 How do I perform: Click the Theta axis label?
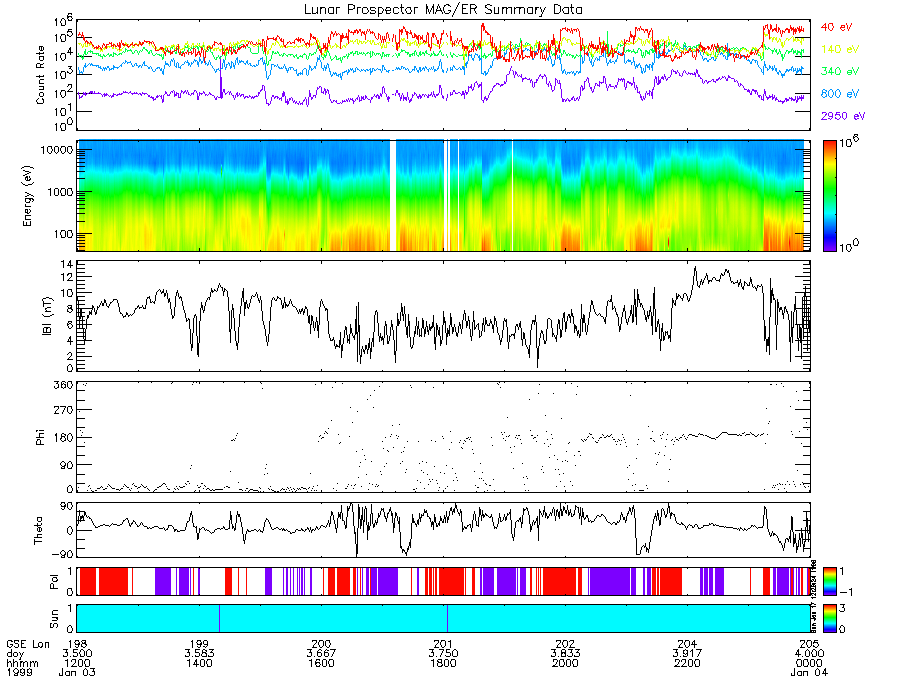[x=38, y=530]
